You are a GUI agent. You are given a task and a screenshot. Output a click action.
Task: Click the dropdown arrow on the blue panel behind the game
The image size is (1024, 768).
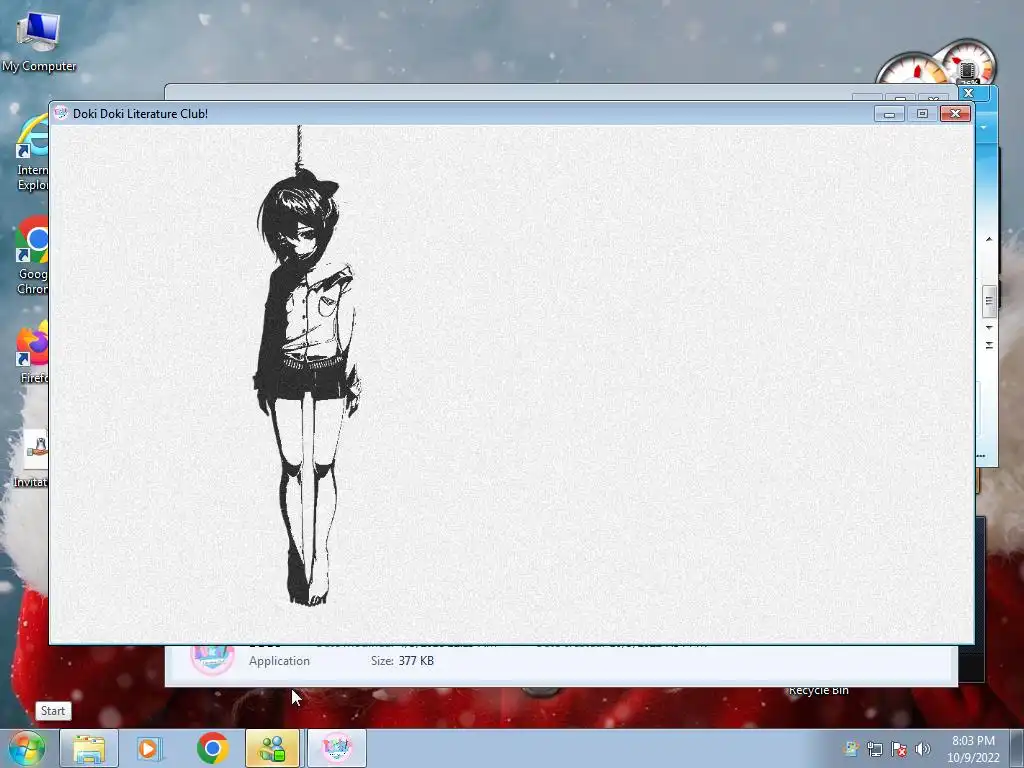[984, 127]
